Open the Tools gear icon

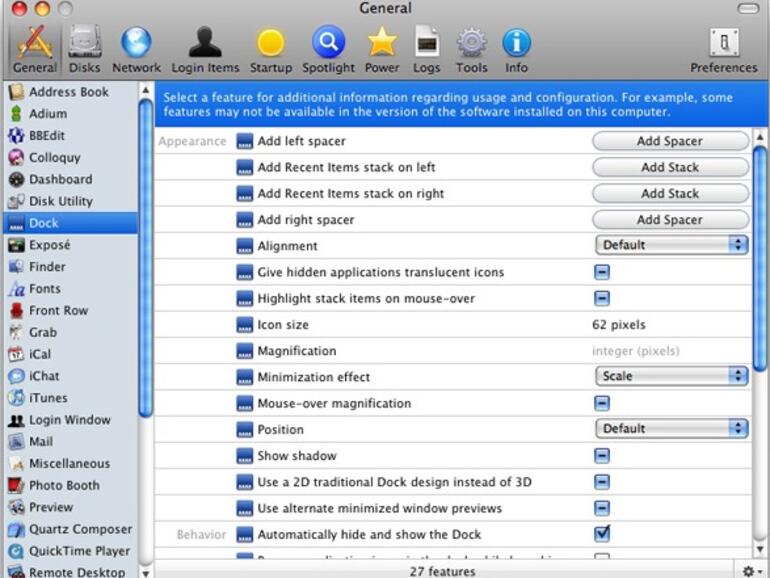471,48
